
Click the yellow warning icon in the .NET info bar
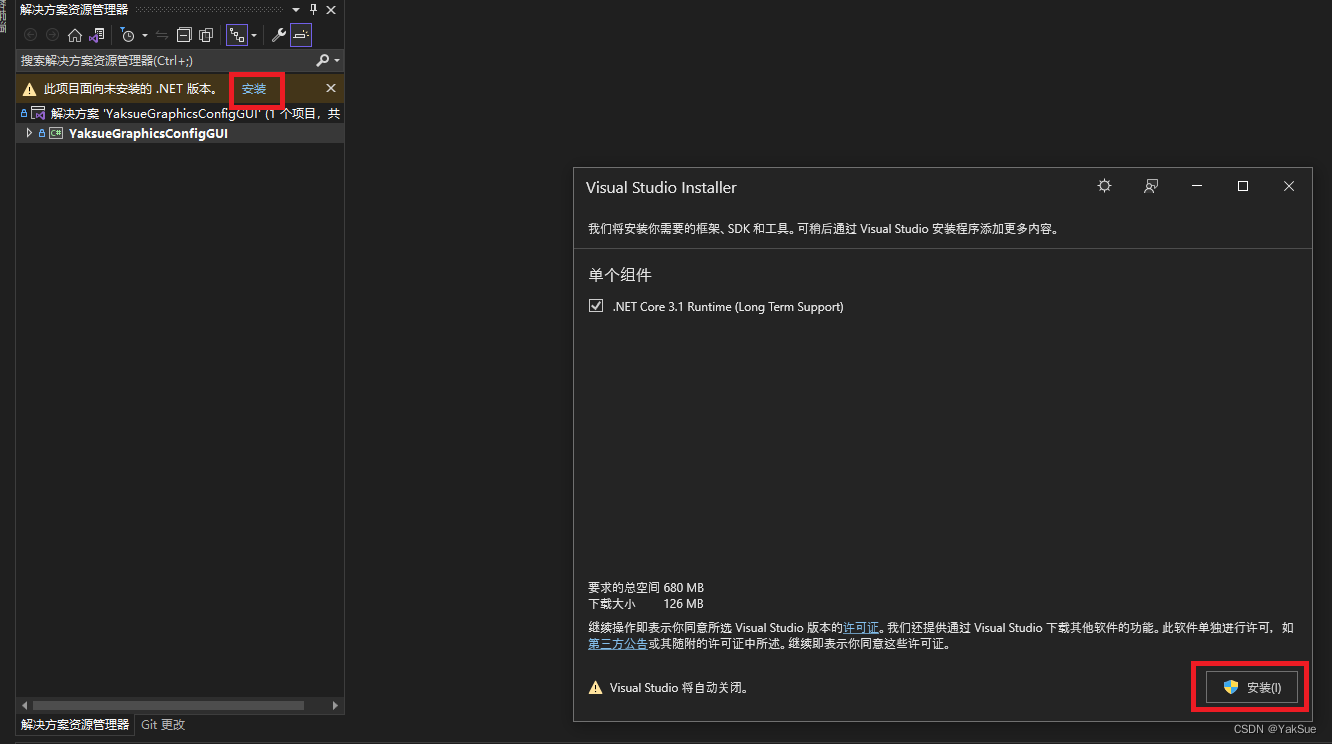click(30, 89)
